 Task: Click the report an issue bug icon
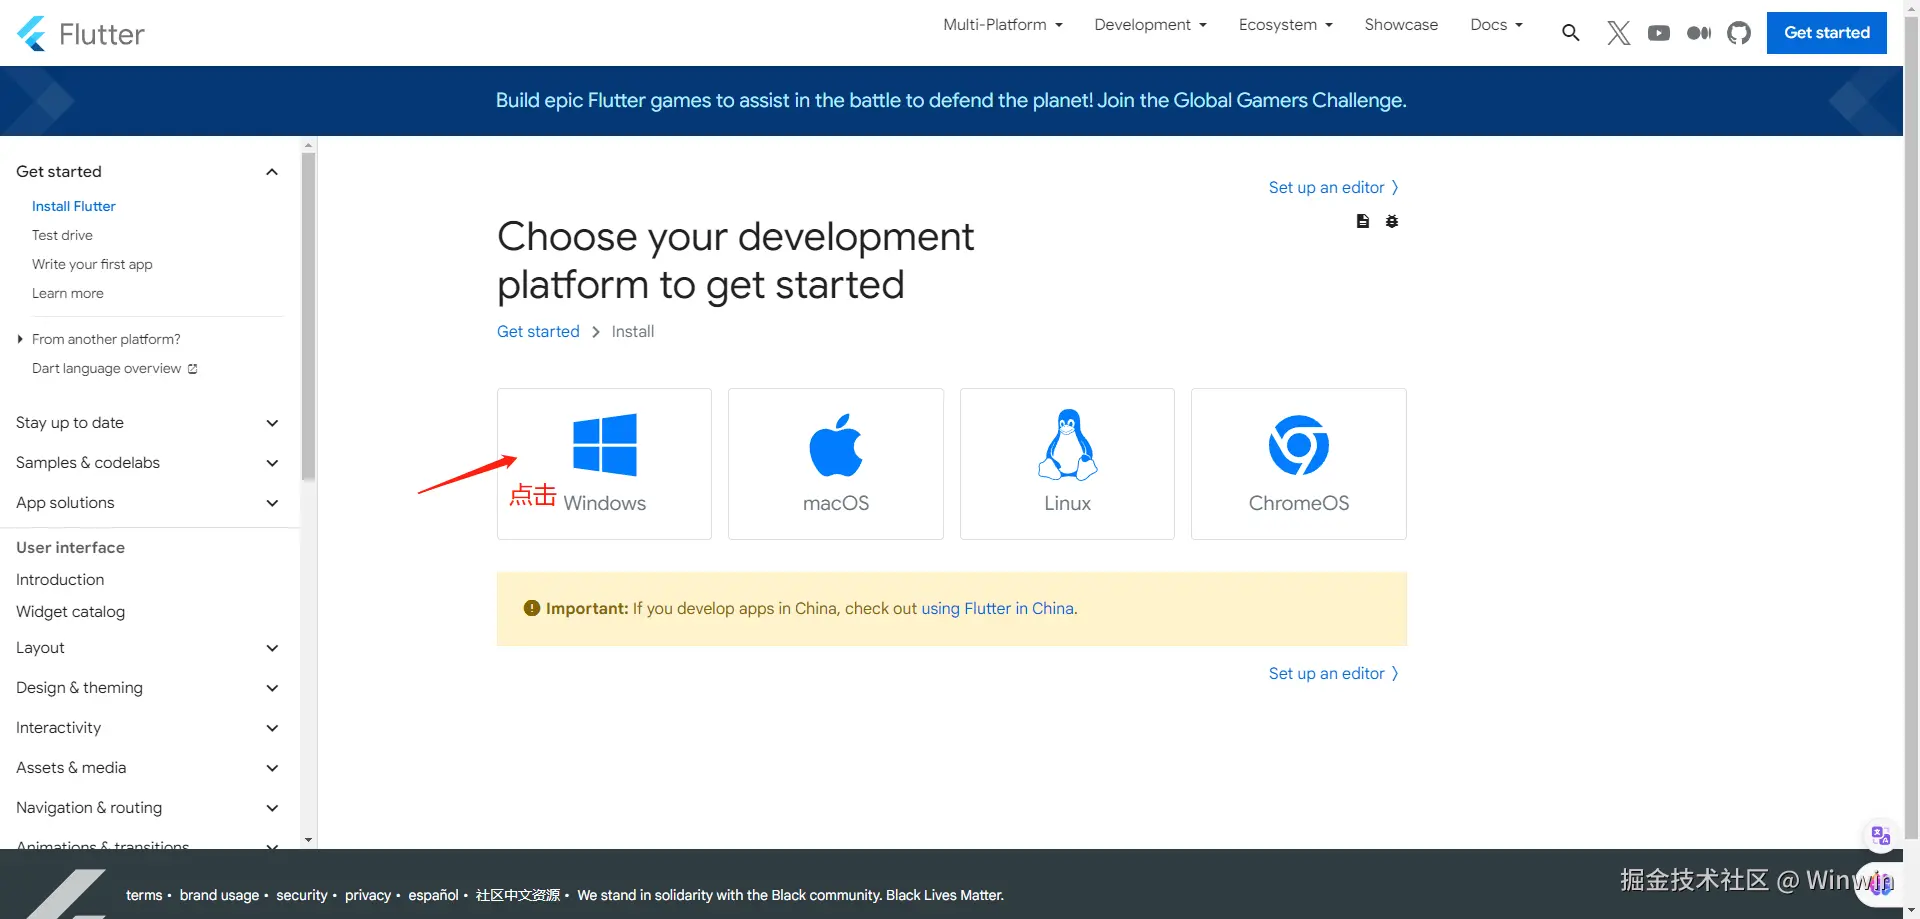tap(1392, 221)
